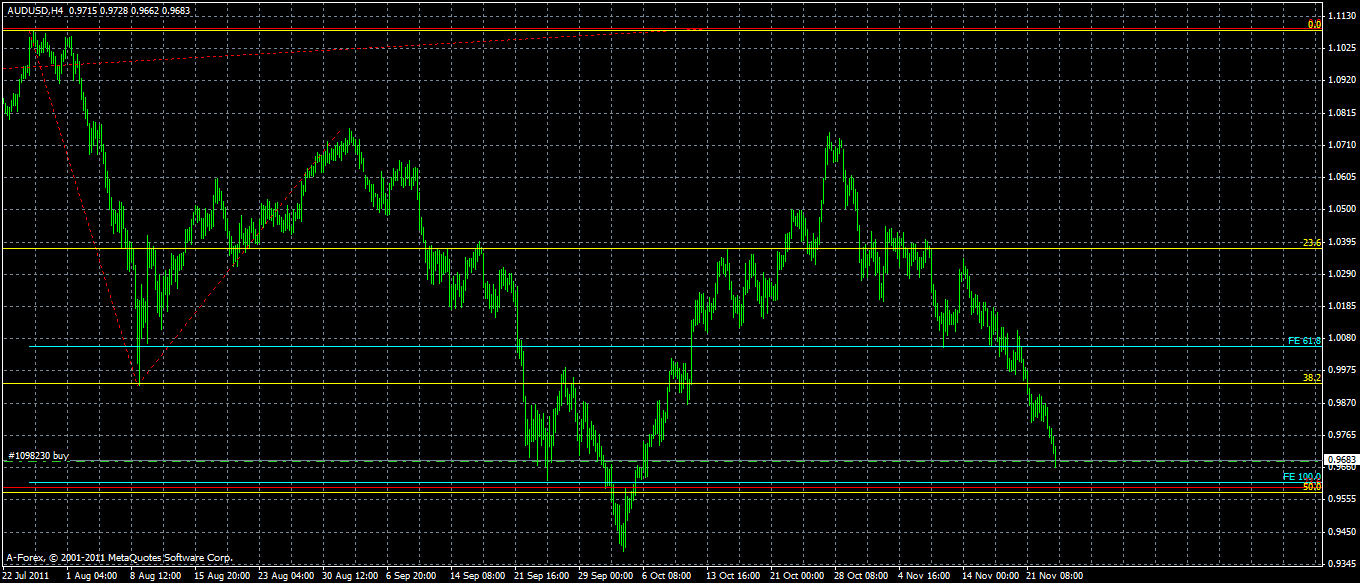The width and height of the screenshot is (1360, 583).
Task: Click the 6 Sep 20:00 time label
Action: tap(411, 576)
